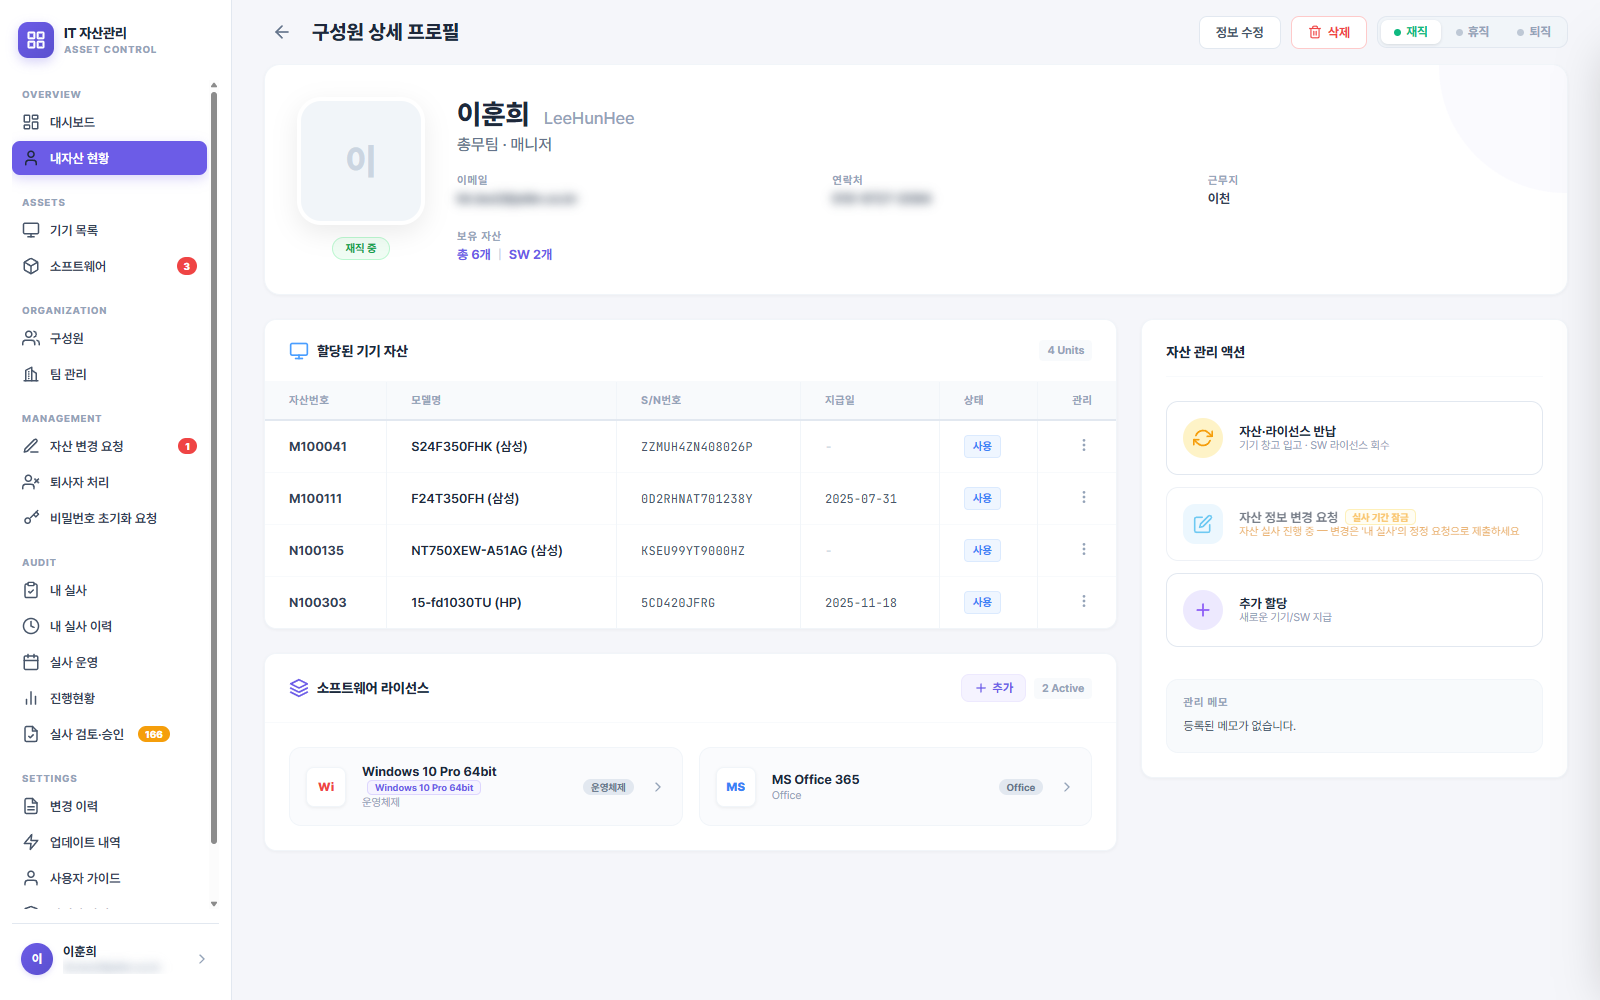Open 사용자 가이드 sidebar item
1600x1000 pixels.
coord(109,878)
